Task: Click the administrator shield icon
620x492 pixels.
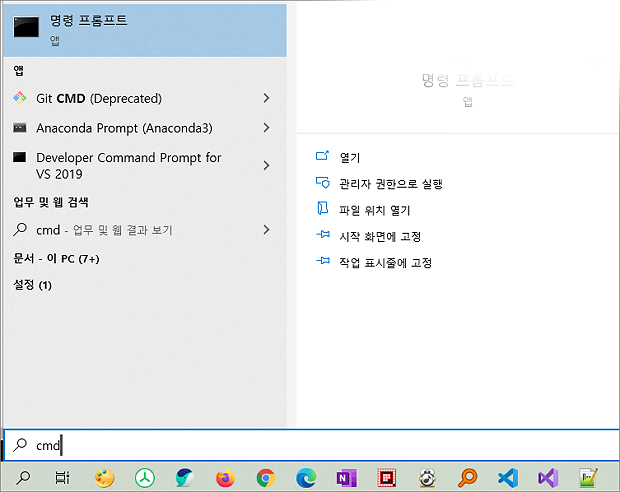Action: point(323,183)
